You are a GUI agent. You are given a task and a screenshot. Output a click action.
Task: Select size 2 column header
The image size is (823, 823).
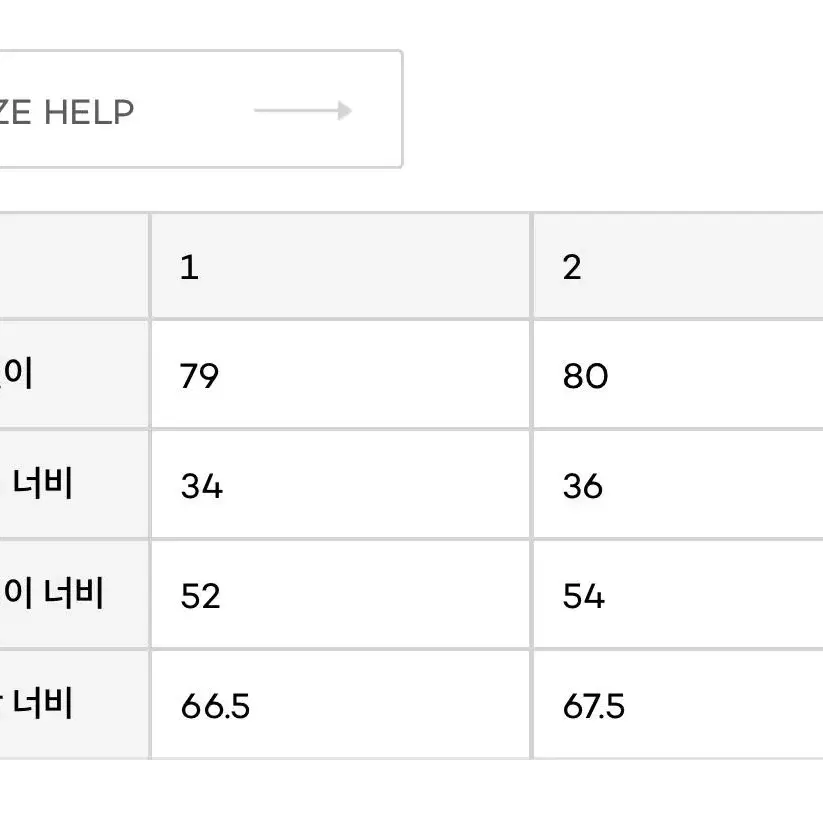point(678,266)
